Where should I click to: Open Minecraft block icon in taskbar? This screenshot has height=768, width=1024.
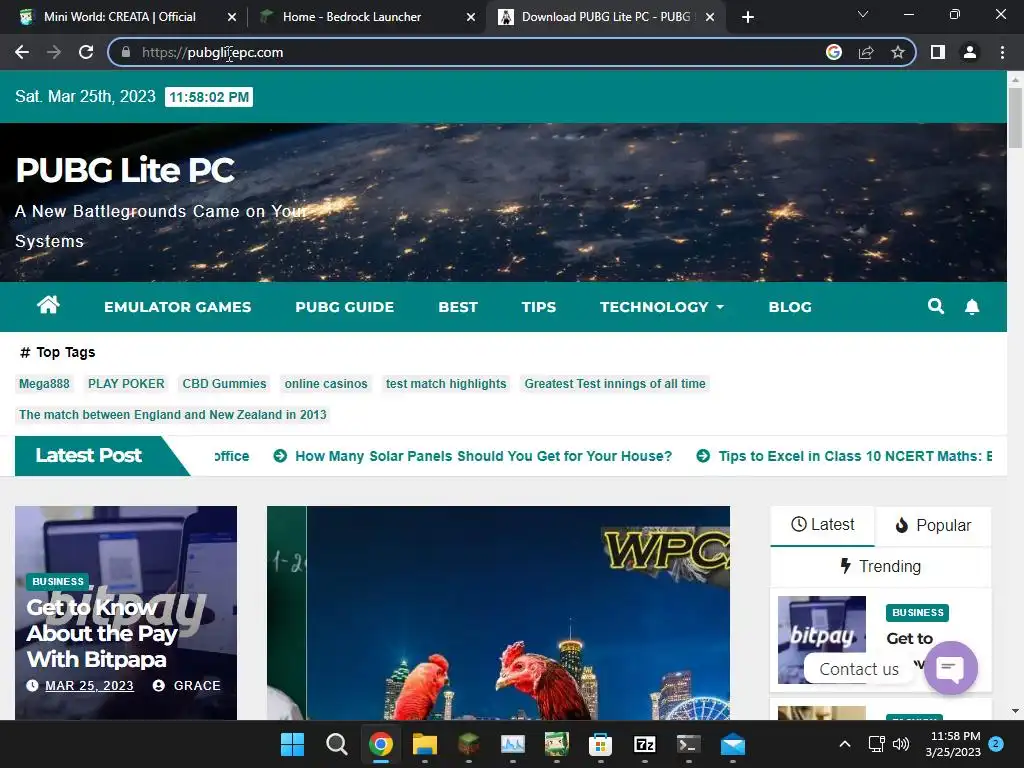[468, 744]
